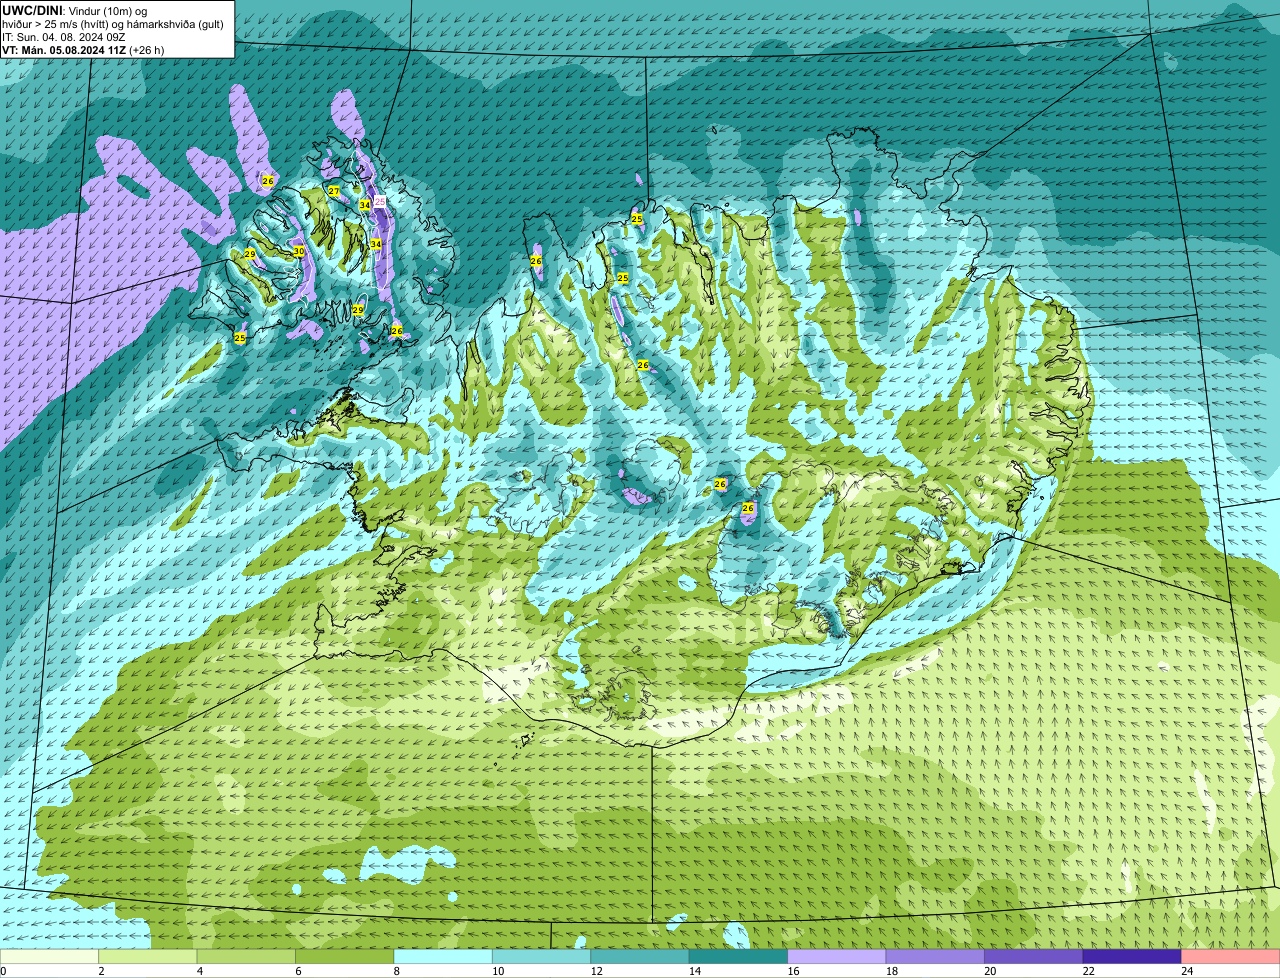
Task: Click the legend scale label '22'
Action: click(1088, 971)
